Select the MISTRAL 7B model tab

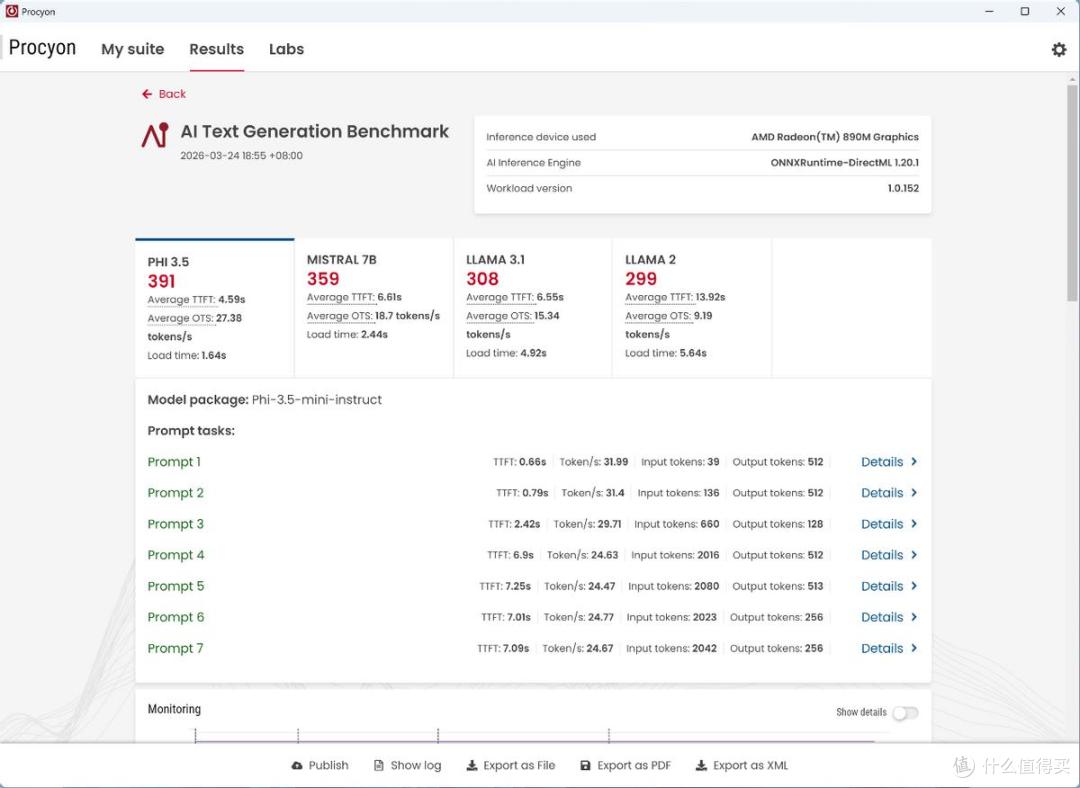pyautogui.click(x=374, y=308)
